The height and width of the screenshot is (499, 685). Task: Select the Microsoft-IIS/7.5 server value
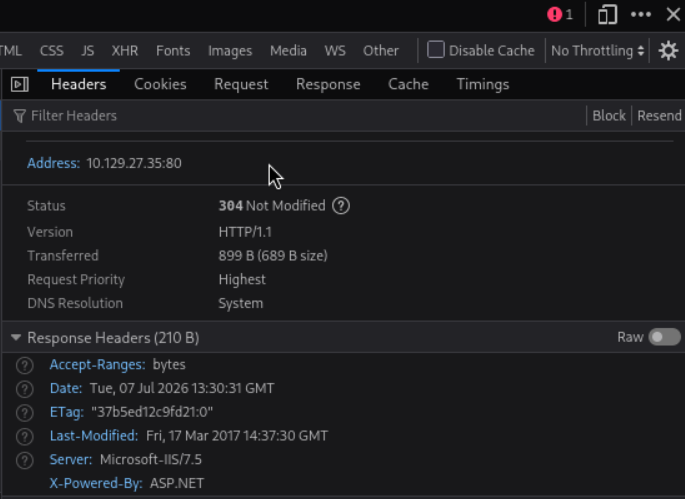(x=151, y=460)
